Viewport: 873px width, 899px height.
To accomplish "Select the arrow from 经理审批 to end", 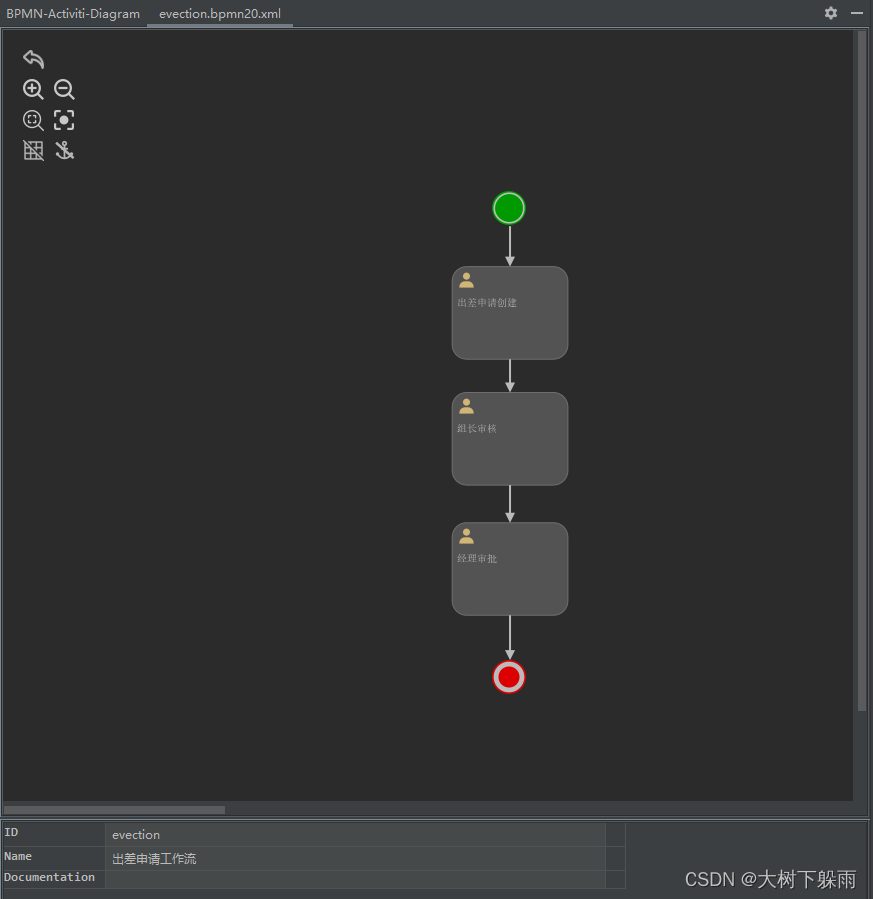I will 510,638.
